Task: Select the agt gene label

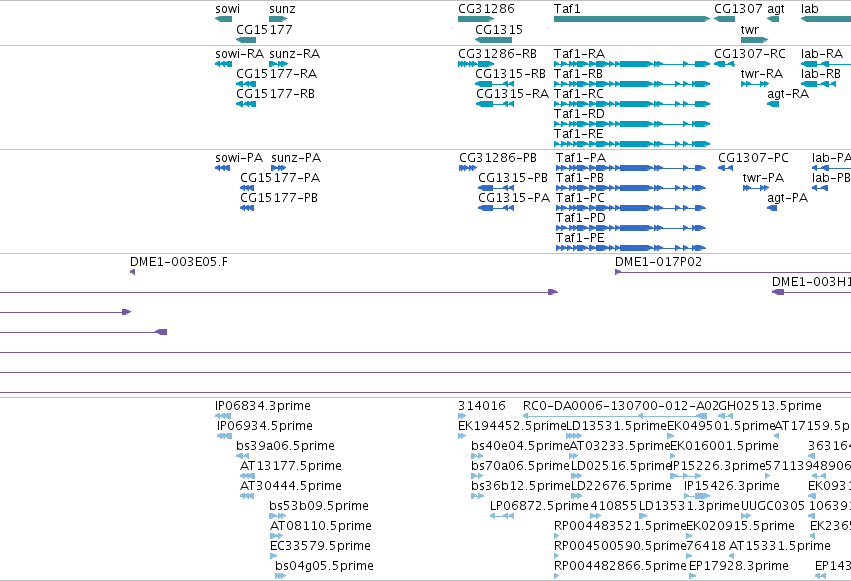Action: 776,9
